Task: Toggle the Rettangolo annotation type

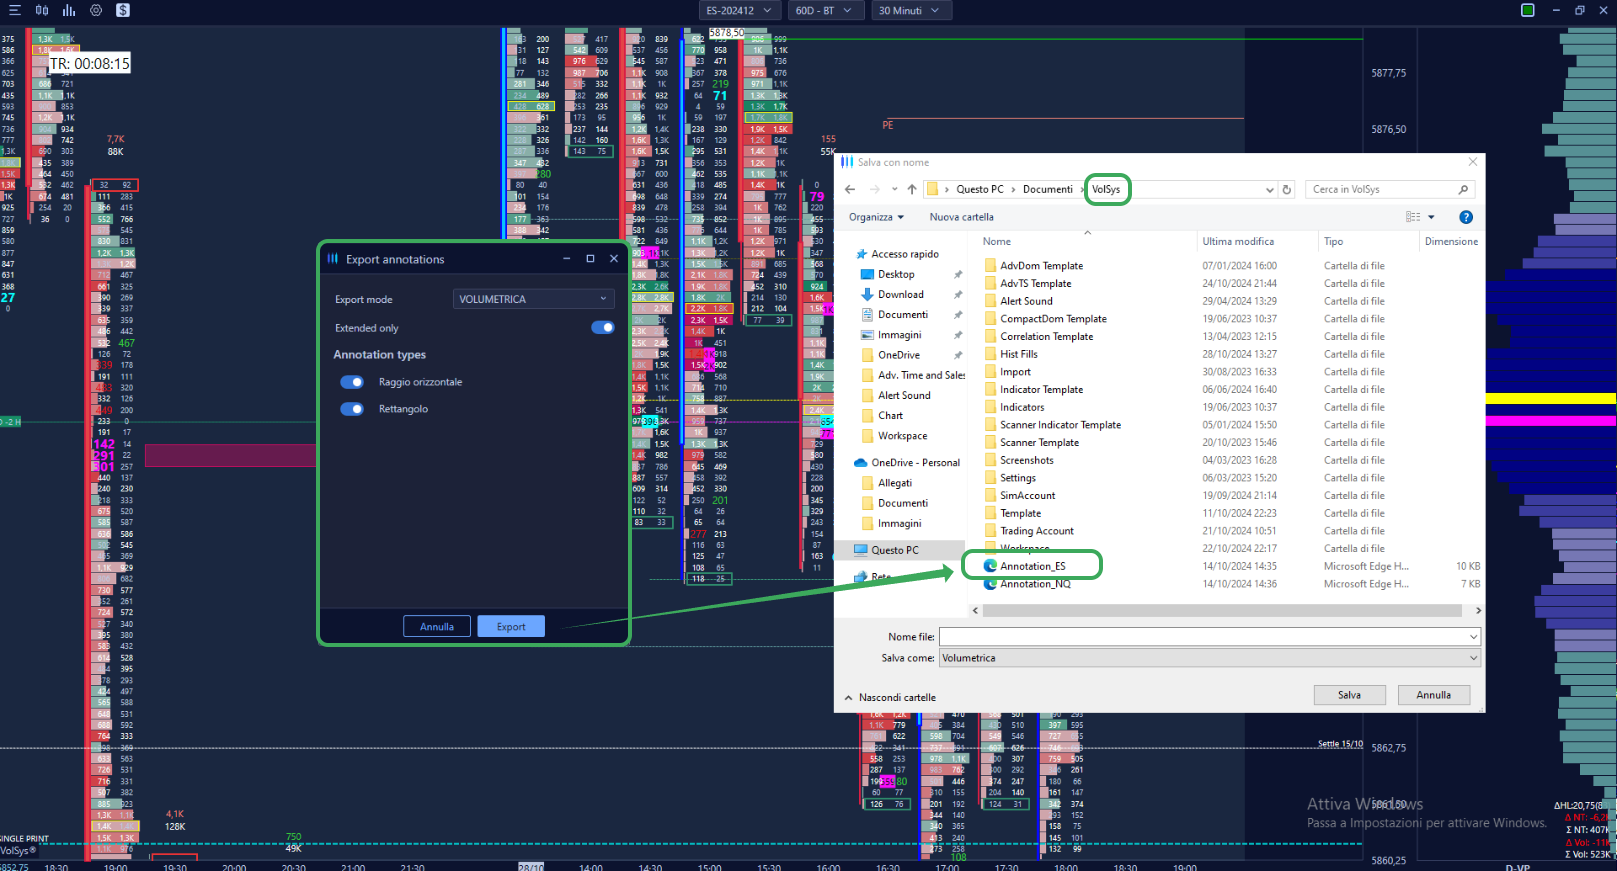Action: pyautogui.click(x=352, y=409)
